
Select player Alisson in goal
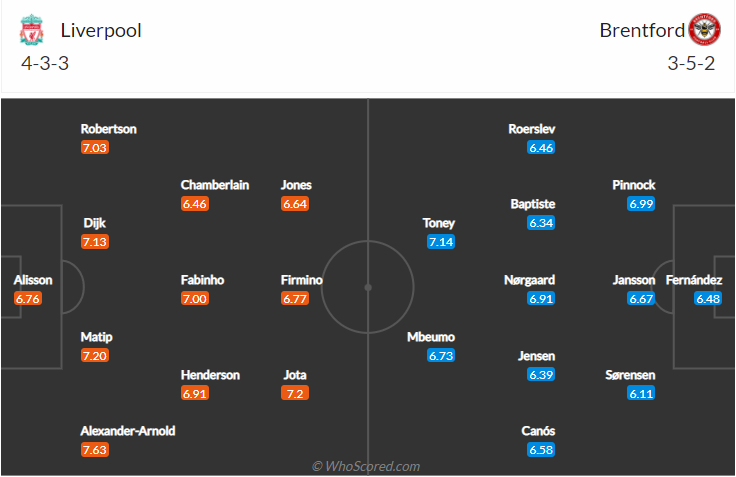[32, 281]
